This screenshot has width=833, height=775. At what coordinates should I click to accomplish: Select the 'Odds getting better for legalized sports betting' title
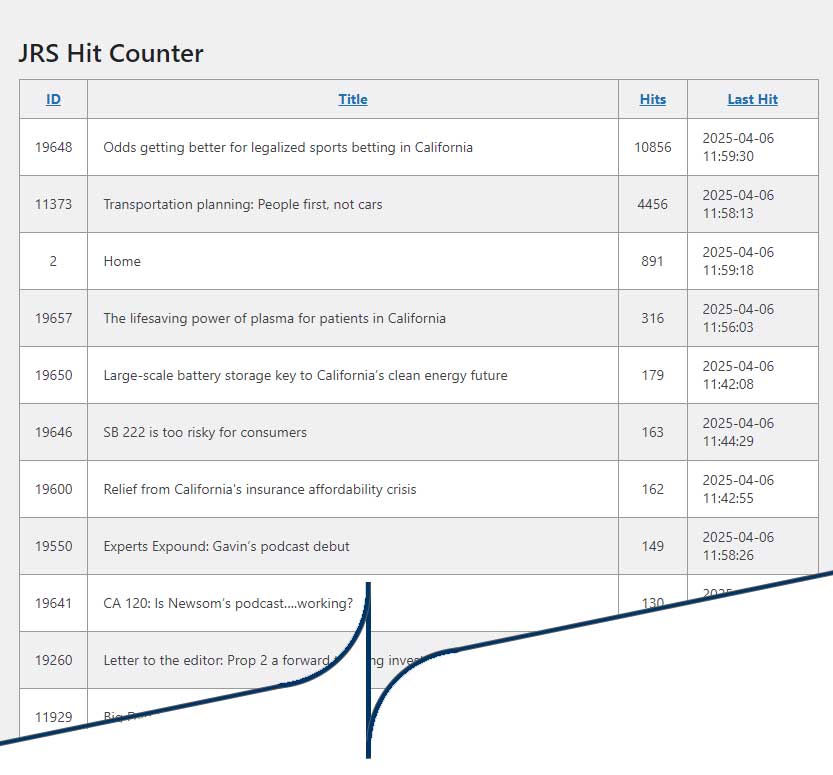288,147
